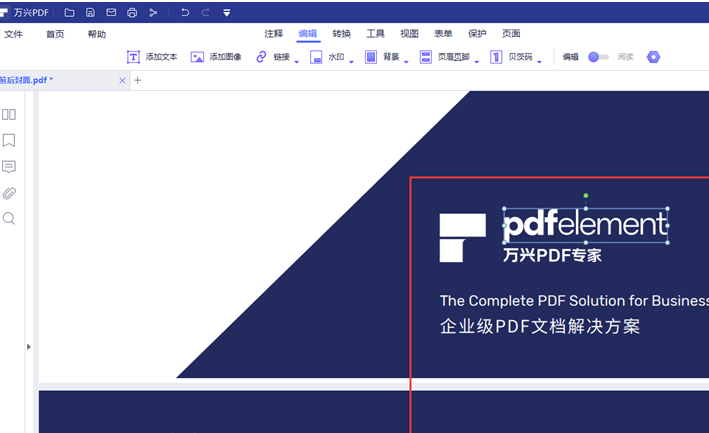Viewport: 709px width, 433px height.
Task: Click the share icon in the title bar
Action: [153, 13]
